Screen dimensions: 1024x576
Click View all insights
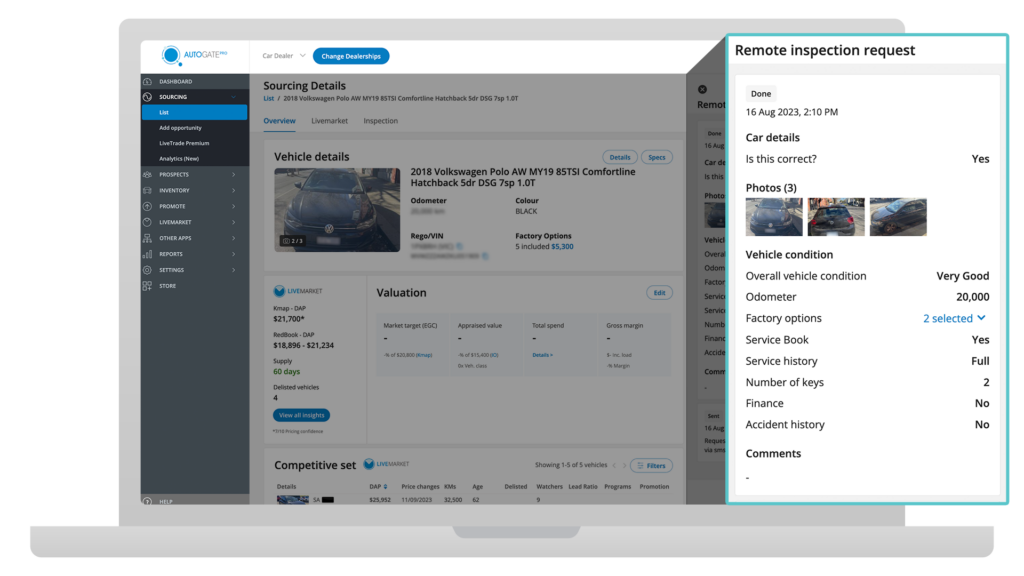tap(301, 414)
